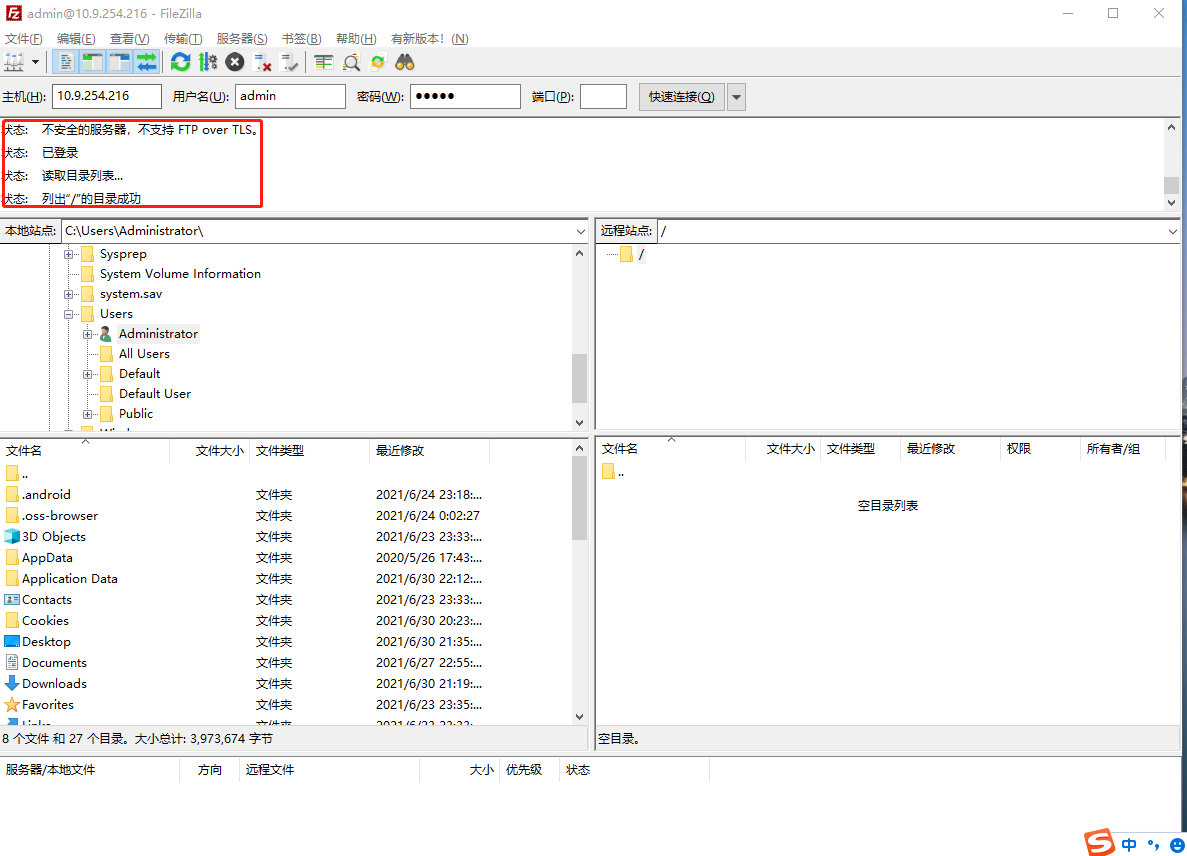Select the Application Data folder row
This screenshot has width=1187, height=856.
[x=286, y=578]
